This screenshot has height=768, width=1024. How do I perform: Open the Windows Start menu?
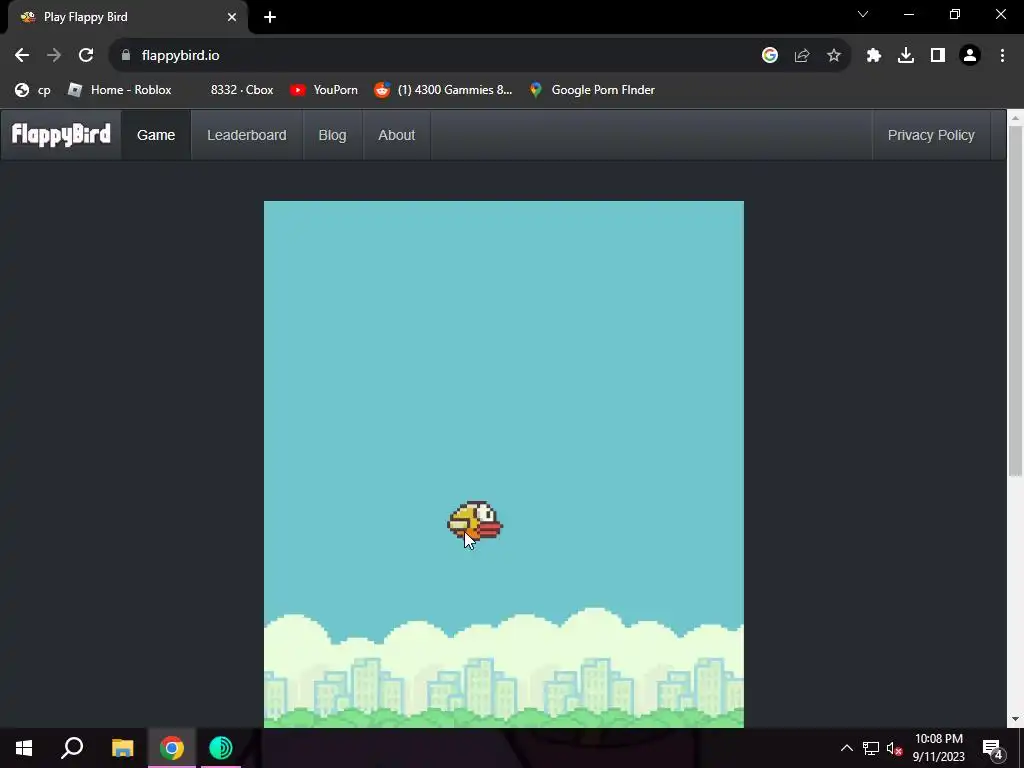(24, 748)
